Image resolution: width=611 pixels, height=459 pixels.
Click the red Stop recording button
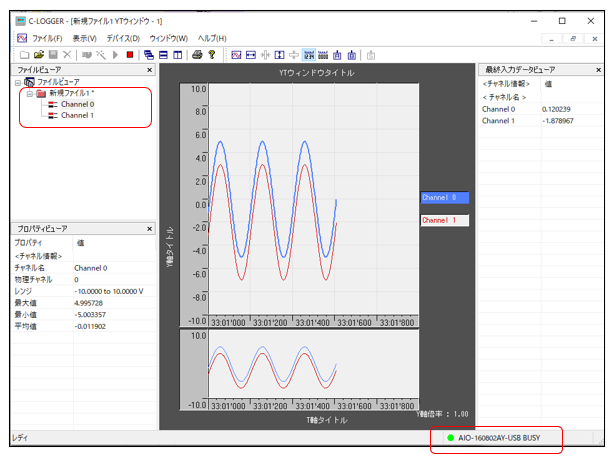pyautogui.click(x=130, y=54)
